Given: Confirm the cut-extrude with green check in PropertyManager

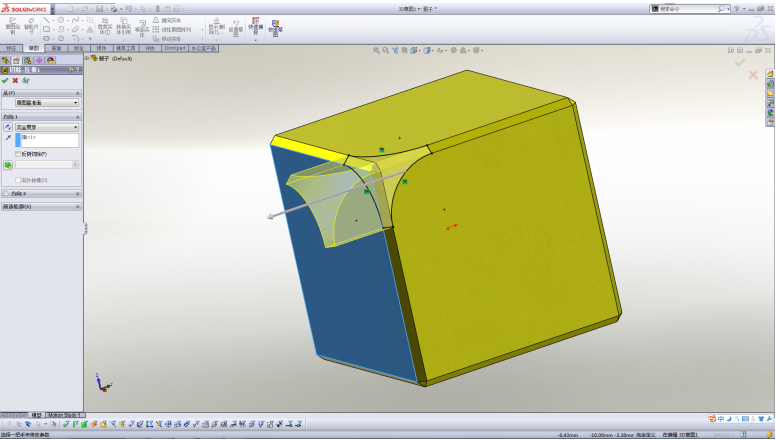Looking at the screenshot, I should 5,80.
